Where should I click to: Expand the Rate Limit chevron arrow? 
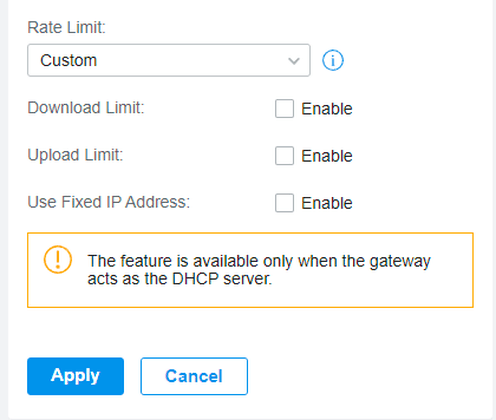(x=294, y=61)
